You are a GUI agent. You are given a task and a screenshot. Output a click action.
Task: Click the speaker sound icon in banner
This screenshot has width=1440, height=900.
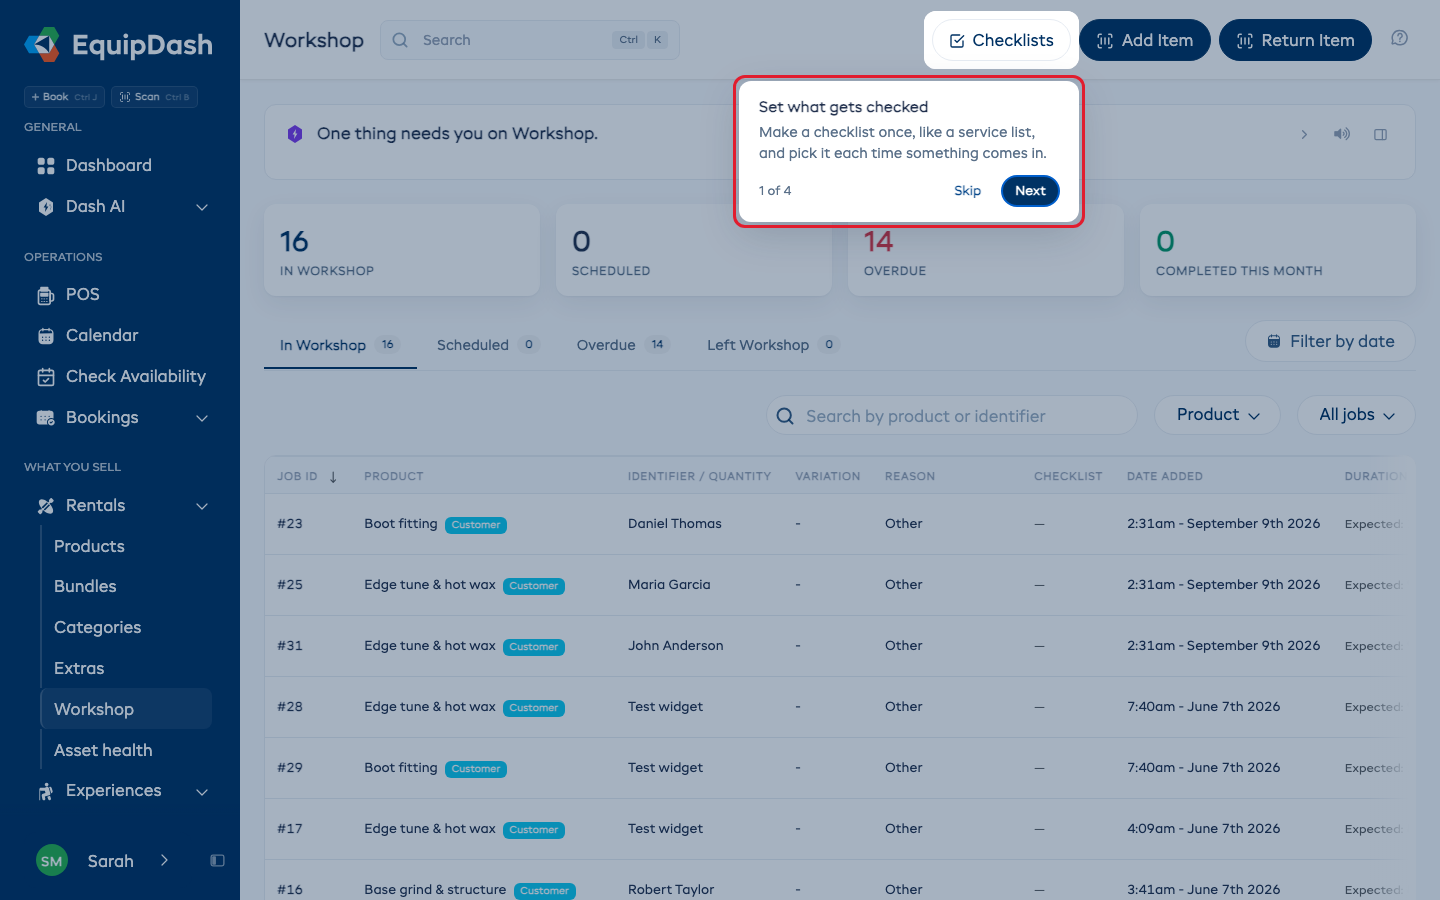click(1342, 134)
